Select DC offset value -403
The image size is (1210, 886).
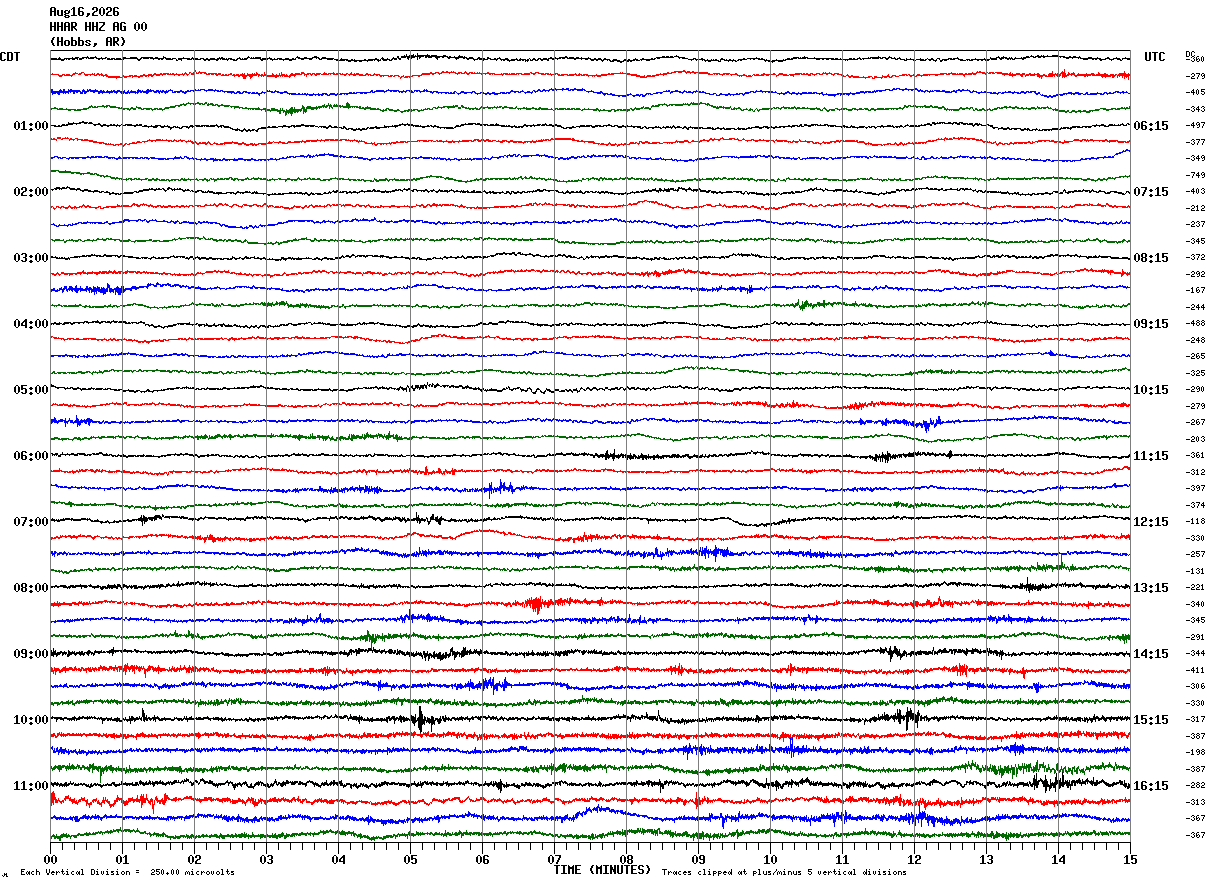click(x=1195, y=192)
